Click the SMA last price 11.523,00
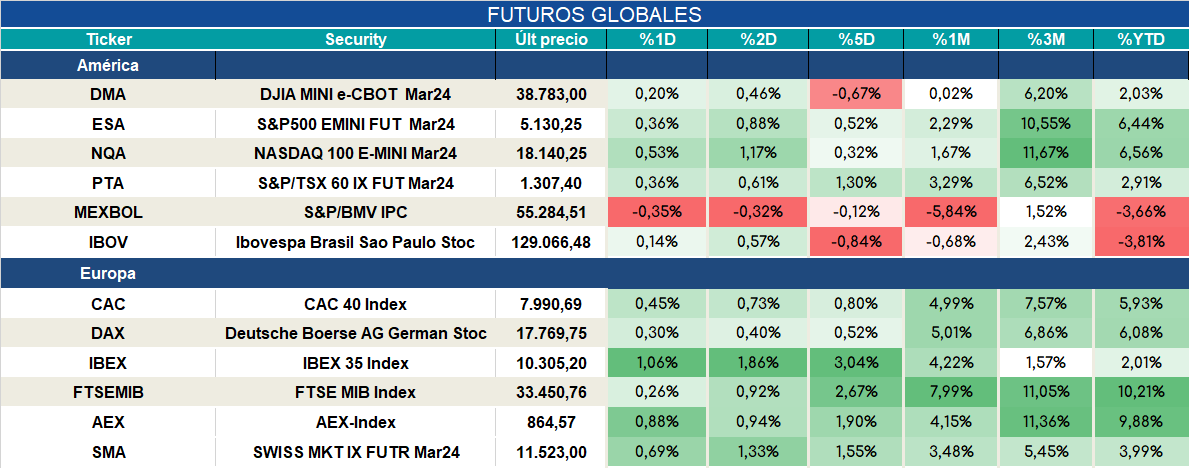Screen dimensions: 1189x468 (x=551, y=453)
